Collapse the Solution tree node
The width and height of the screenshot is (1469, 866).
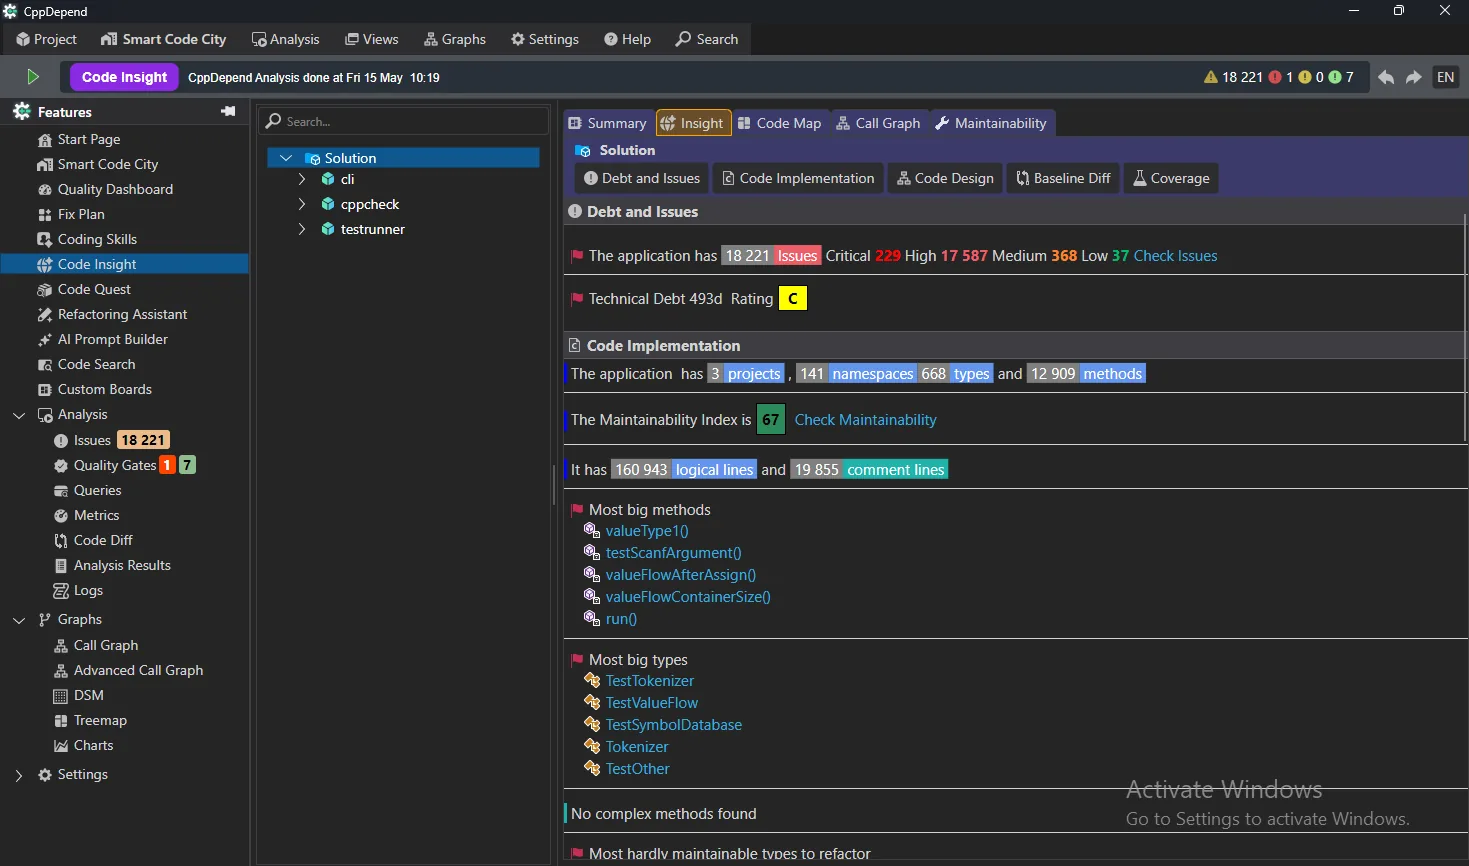(286, 158)
